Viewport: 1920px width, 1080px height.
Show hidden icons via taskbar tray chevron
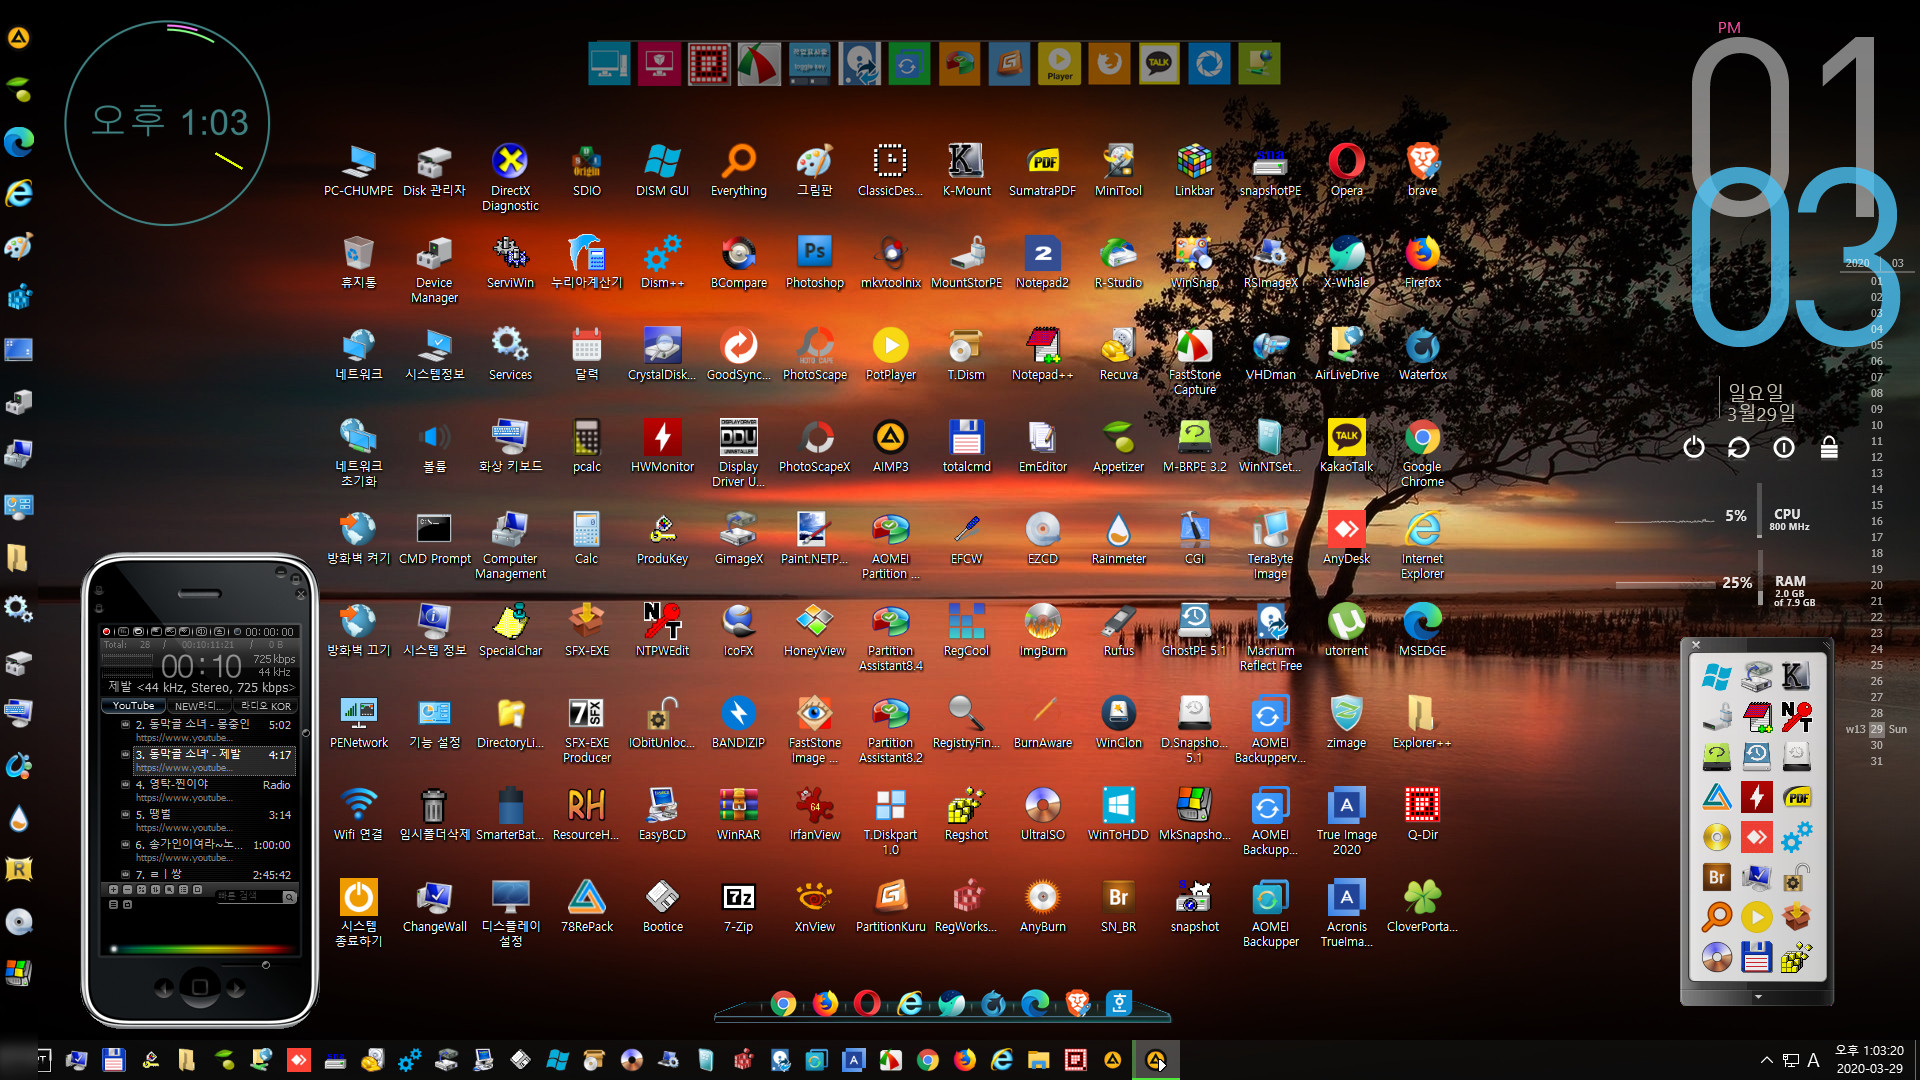[x=1766, y=1060]
